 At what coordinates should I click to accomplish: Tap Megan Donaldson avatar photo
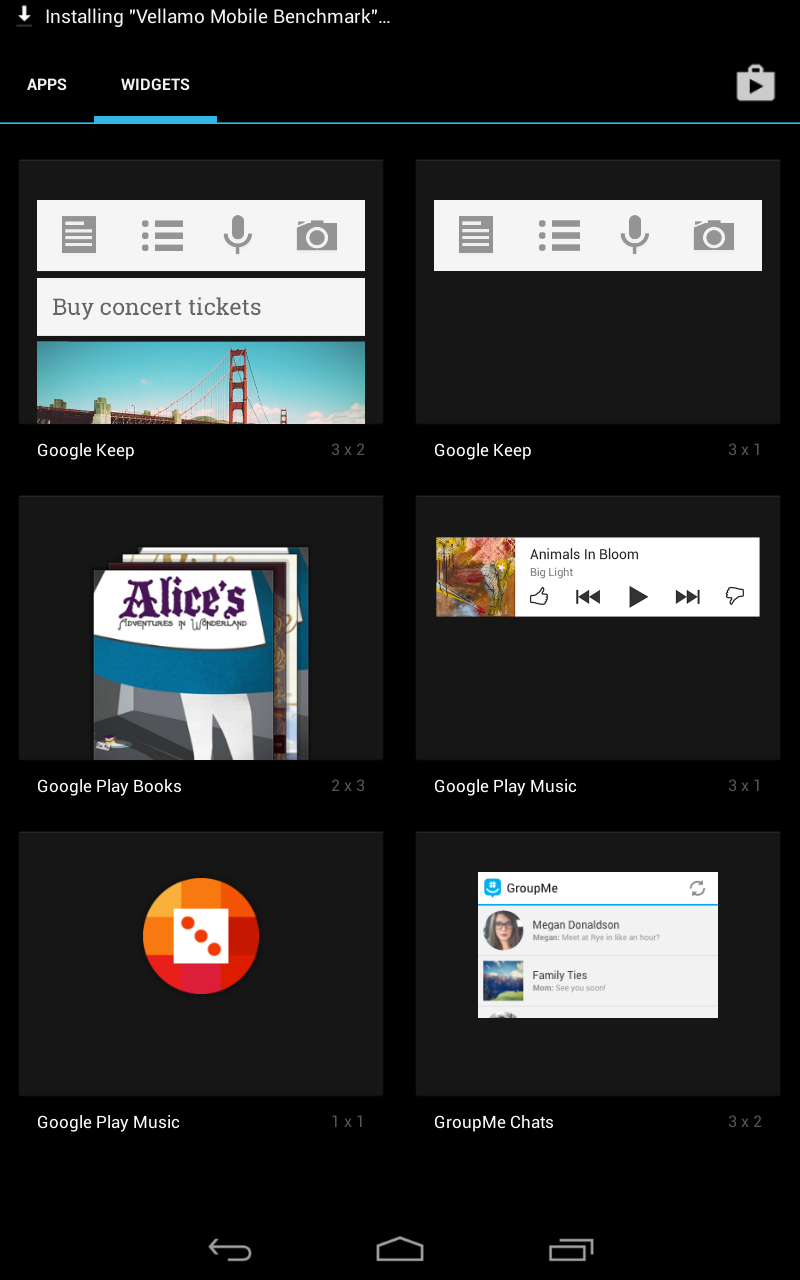point(503,930)
